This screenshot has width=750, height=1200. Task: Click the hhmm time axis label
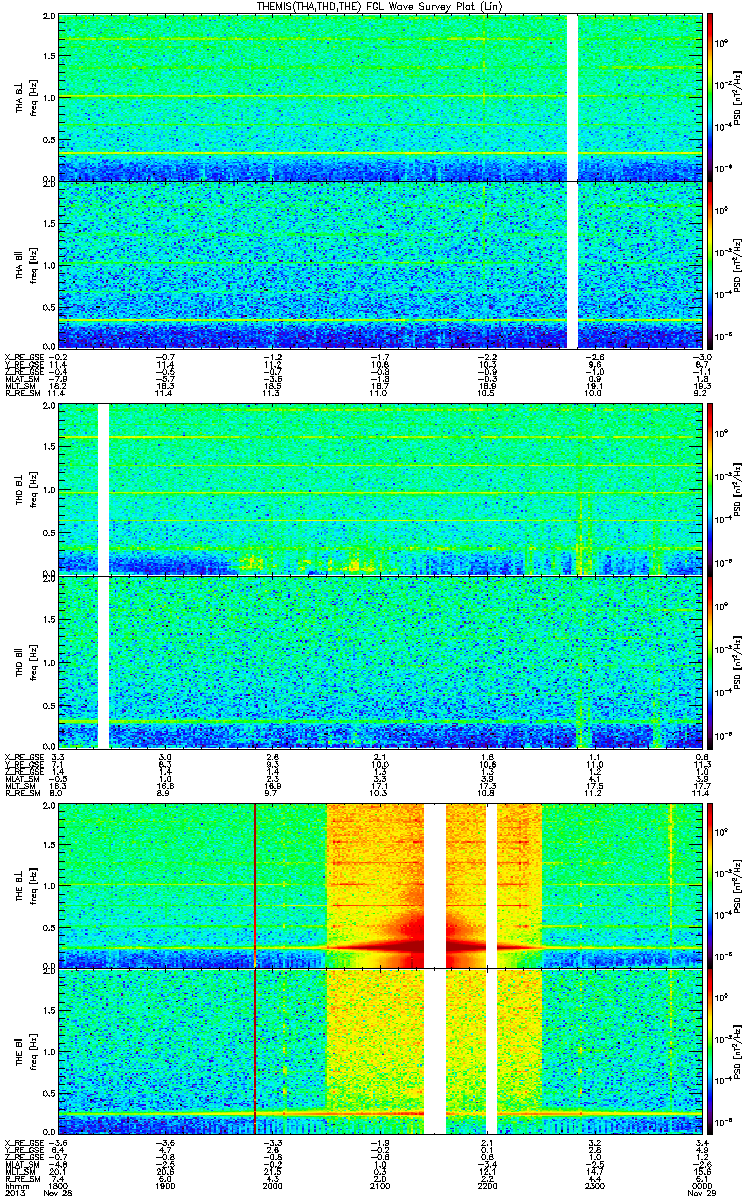pos(15,1186)
